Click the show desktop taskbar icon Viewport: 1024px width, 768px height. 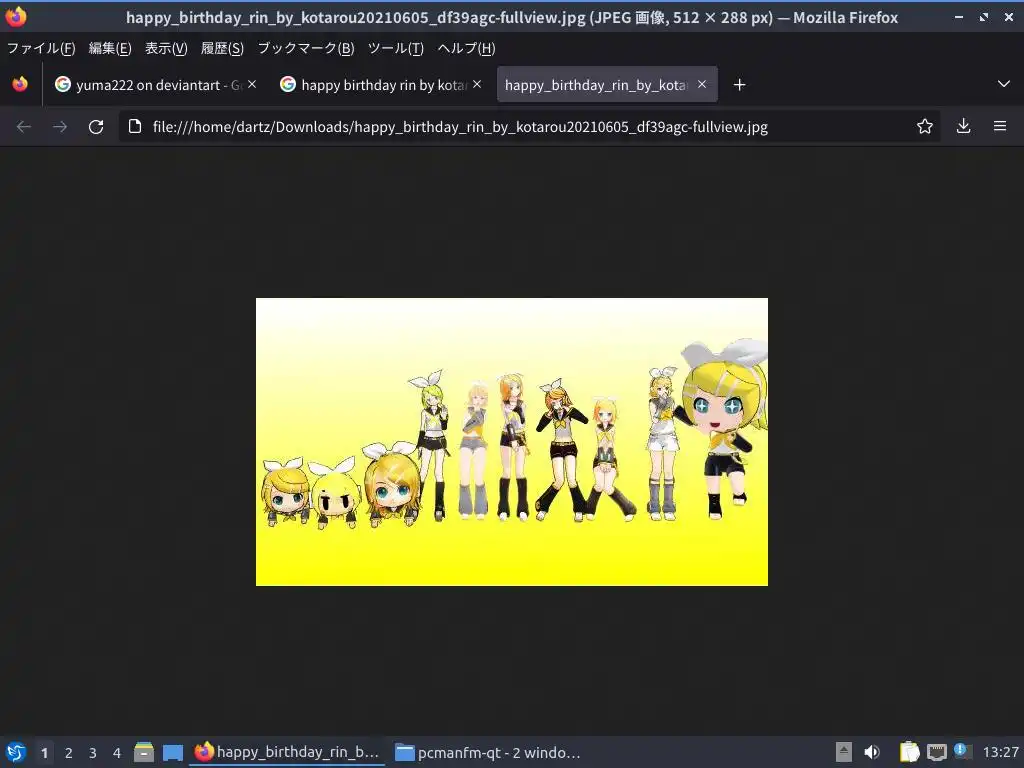click(172, 752)
